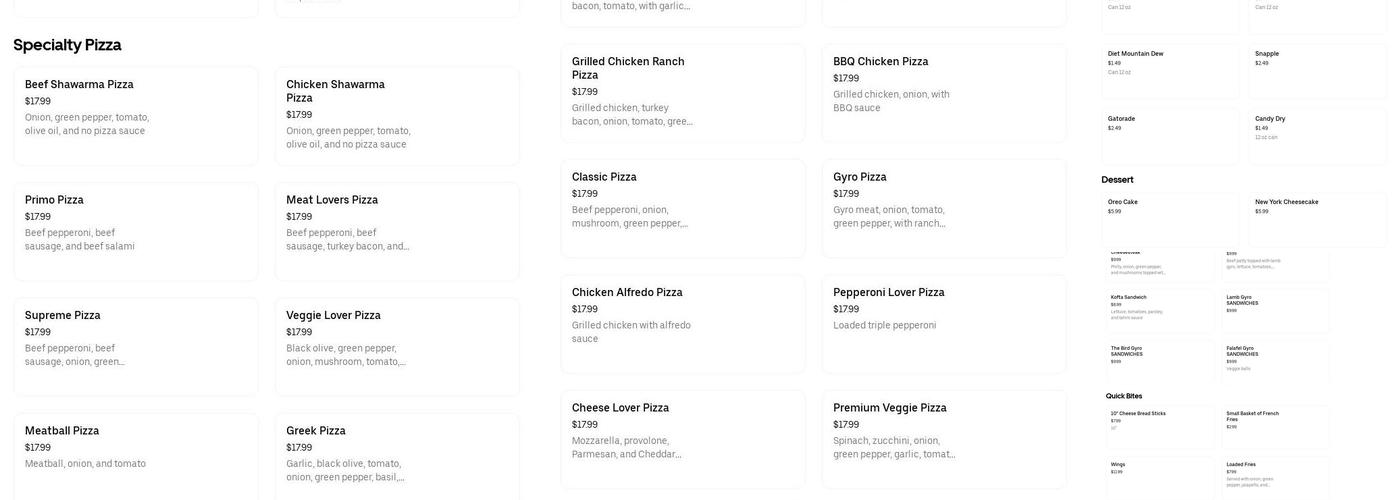Open the Veggie Lover Pizza card
1400x500 pixels.
click(x=397, y=346)
